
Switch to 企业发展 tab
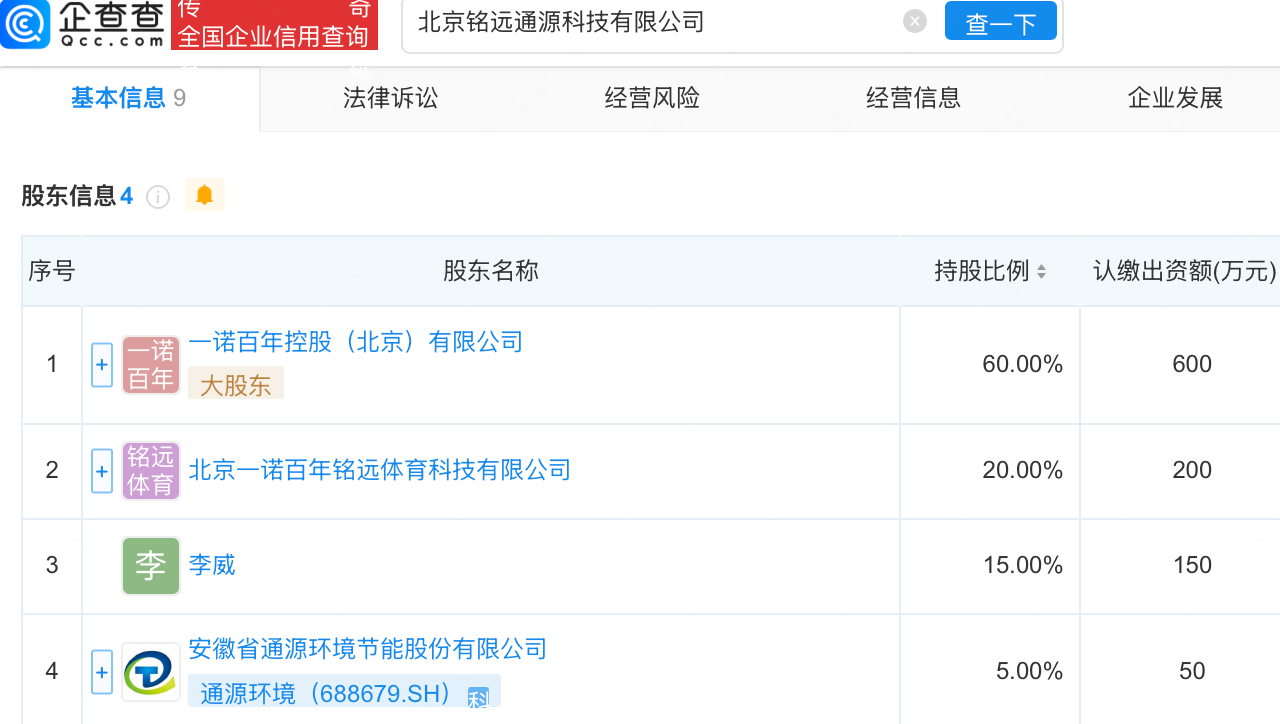[1176, 98]
